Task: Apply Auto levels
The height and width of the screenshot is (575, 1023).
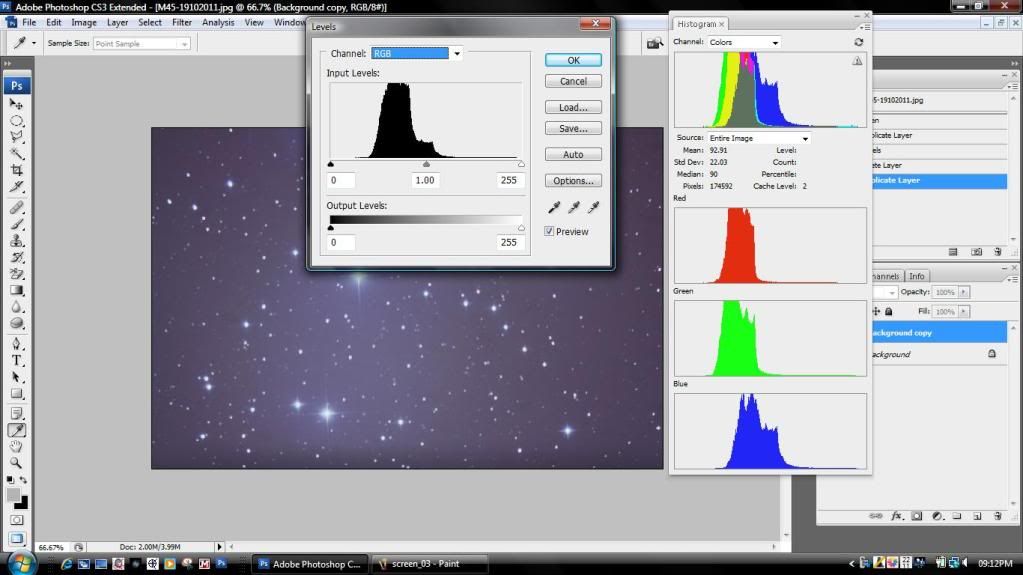Action: tap(573, 155)
